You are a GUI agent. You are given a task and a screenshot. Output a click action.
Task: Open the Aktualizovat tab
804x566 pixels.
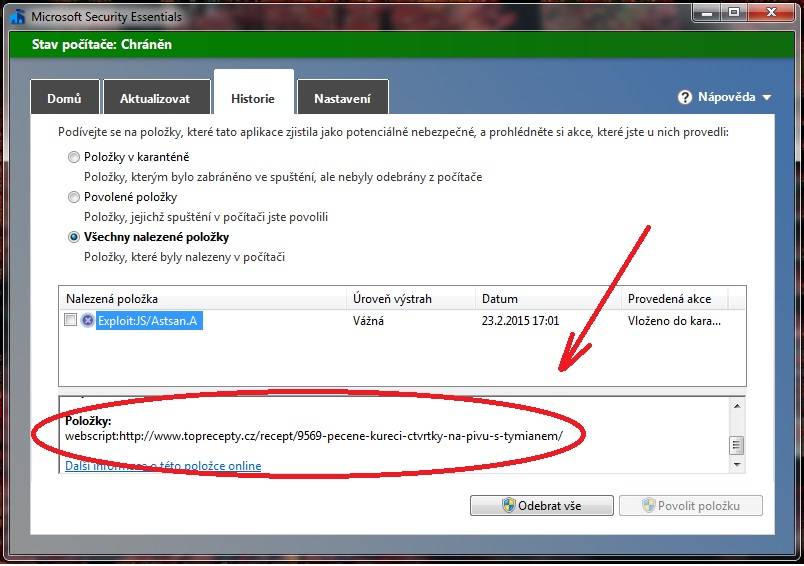pos(156,97)
